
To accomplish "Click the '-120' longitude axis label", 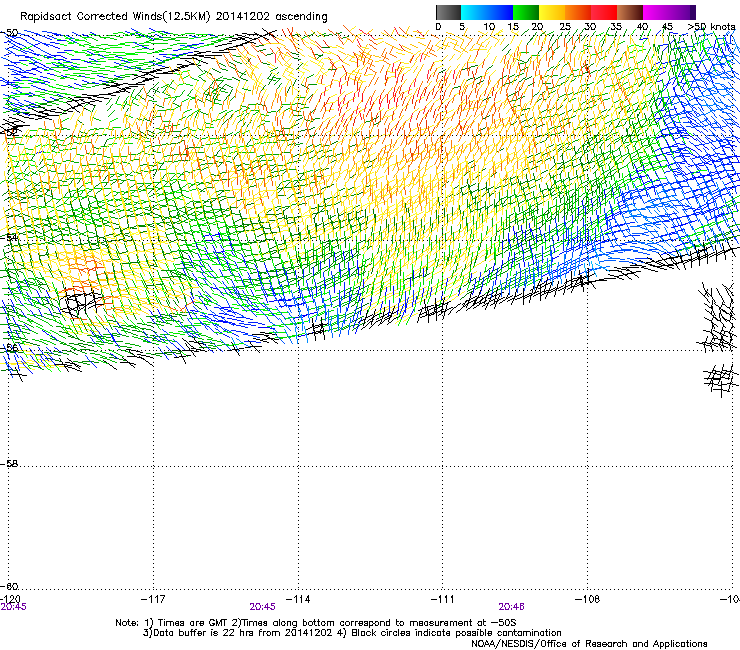I will (10, 599).
